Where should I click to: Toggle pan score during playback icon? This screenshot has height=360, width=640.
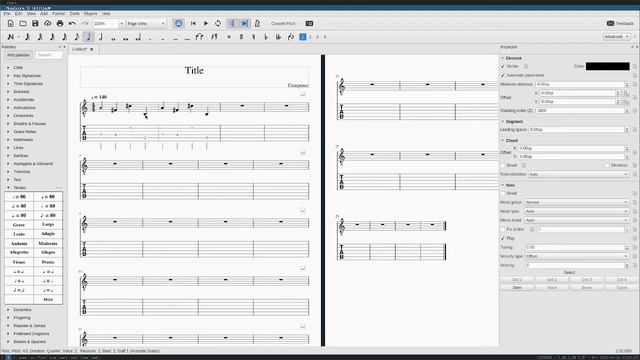click(x=244, y=24)
